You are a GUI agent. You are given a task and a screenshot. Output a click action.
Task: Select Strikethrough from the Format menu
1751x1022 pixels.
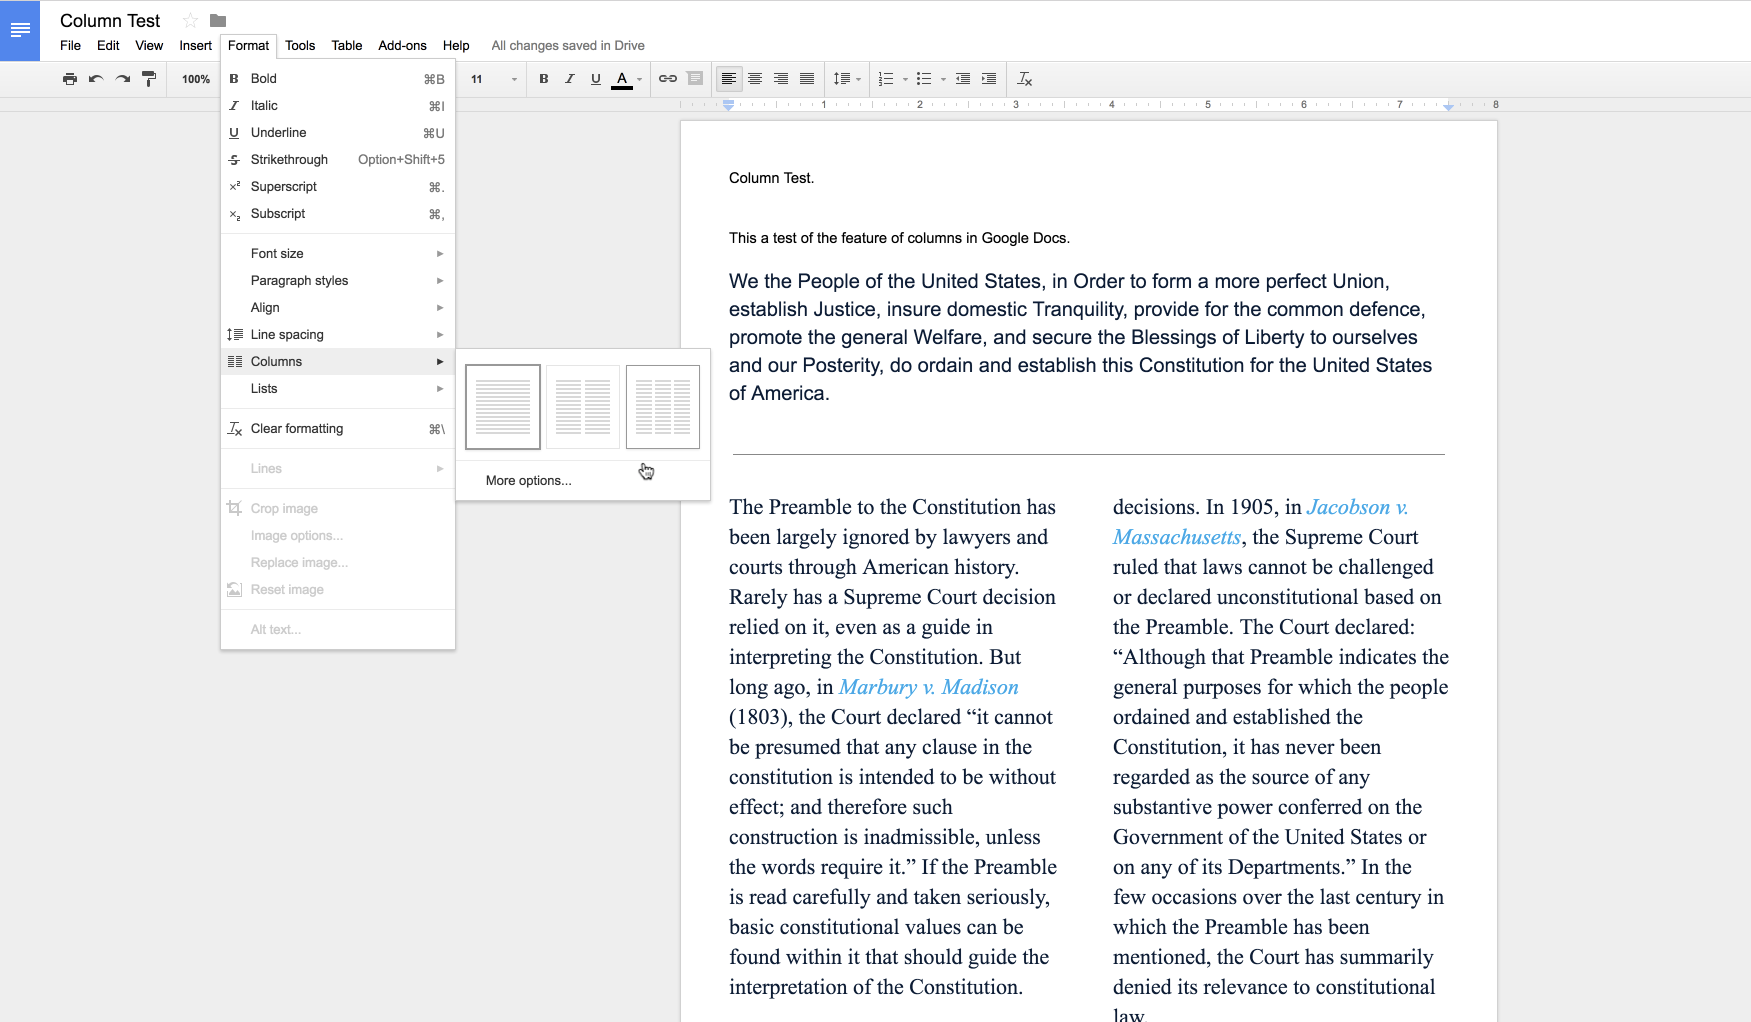point(288,159)
